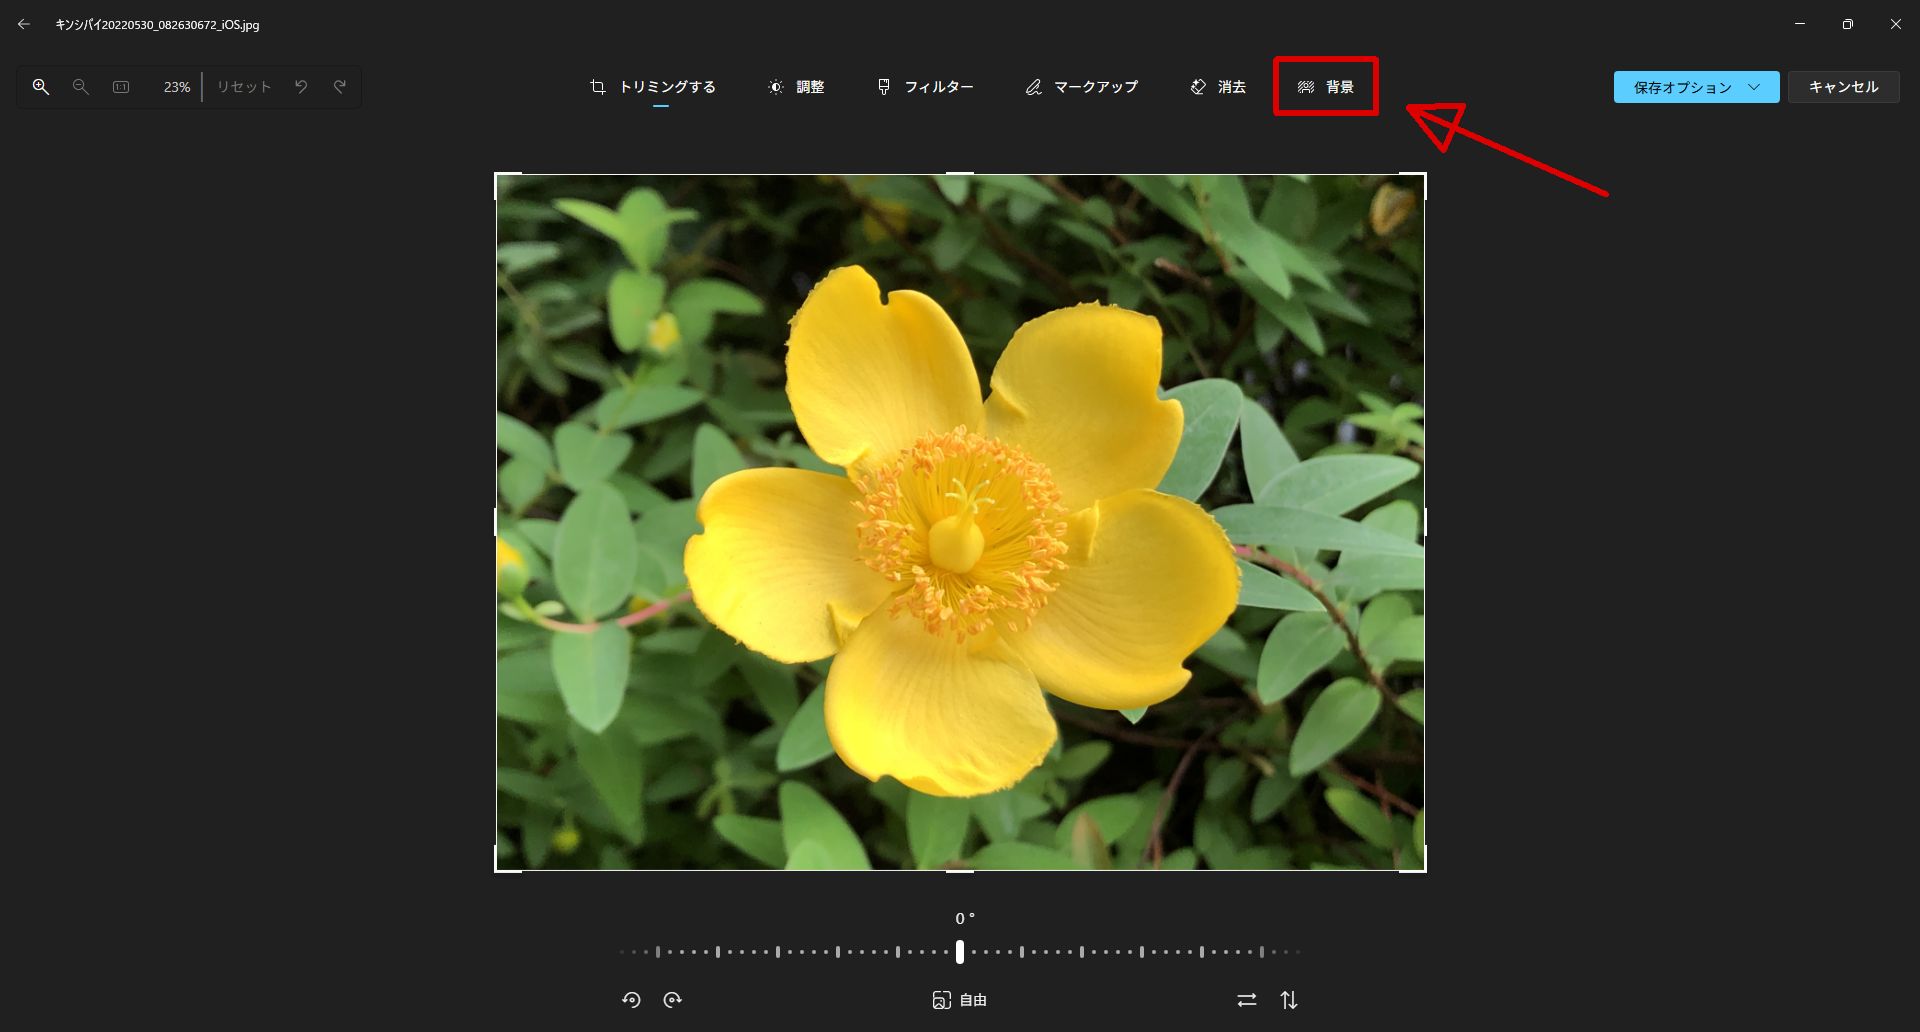Rotate image clockwise using rotate icon
Image resolution: width=1920 pixels, height=1032 pixels.
(673, 1000)
